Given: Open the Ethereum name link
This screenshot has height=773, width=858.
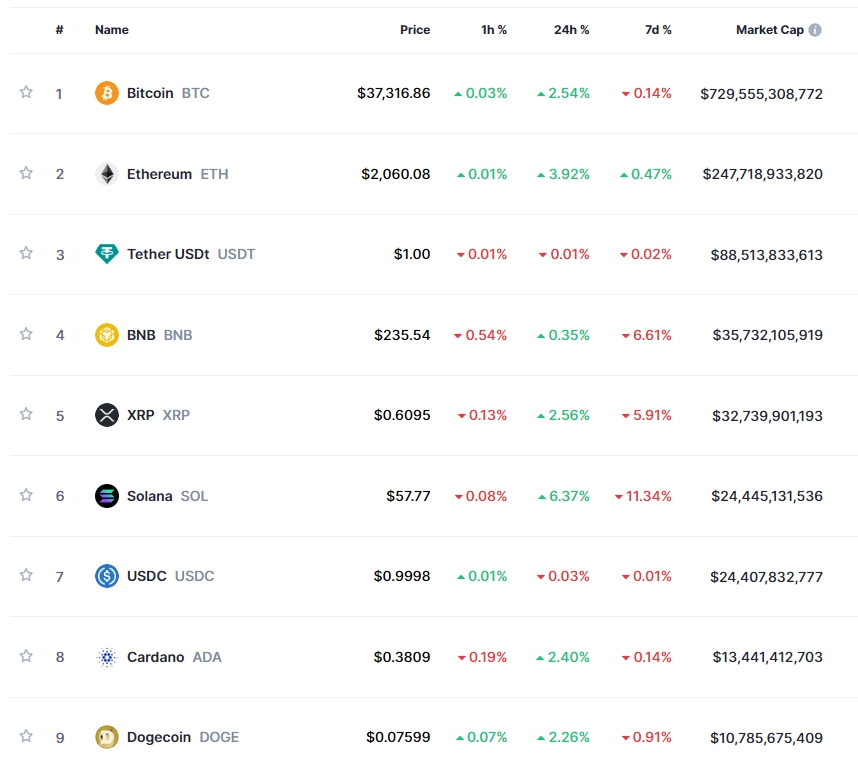Looking at the screenshot, I should pyautogui.click(x=159, y=174).
